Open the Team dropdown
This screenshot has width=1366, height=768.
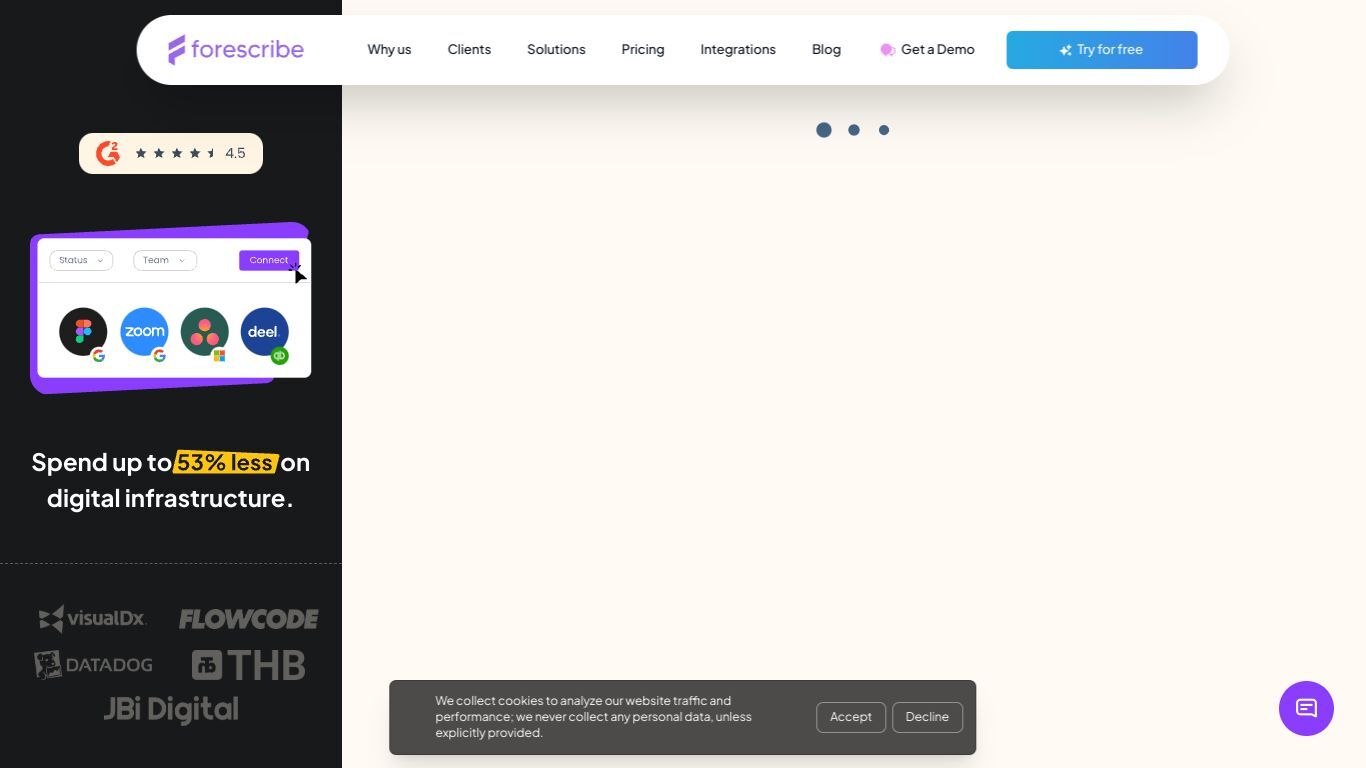[x=165, y=260]
